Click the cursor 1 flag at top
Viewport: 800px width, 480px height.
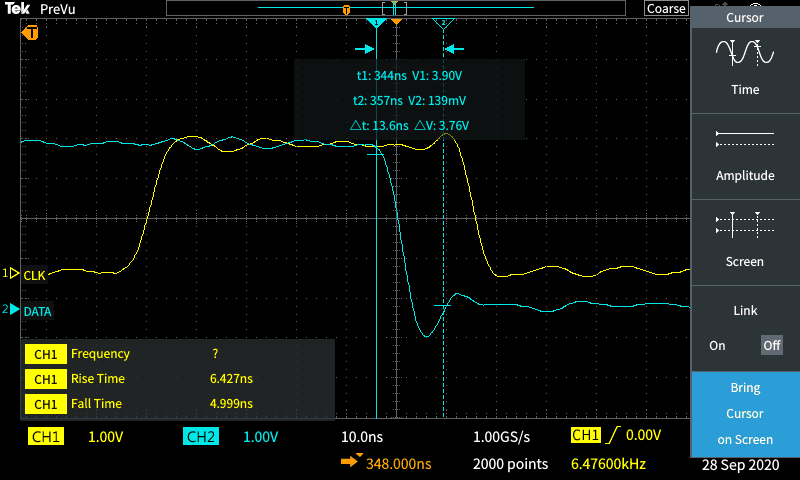tap(376, 22)
